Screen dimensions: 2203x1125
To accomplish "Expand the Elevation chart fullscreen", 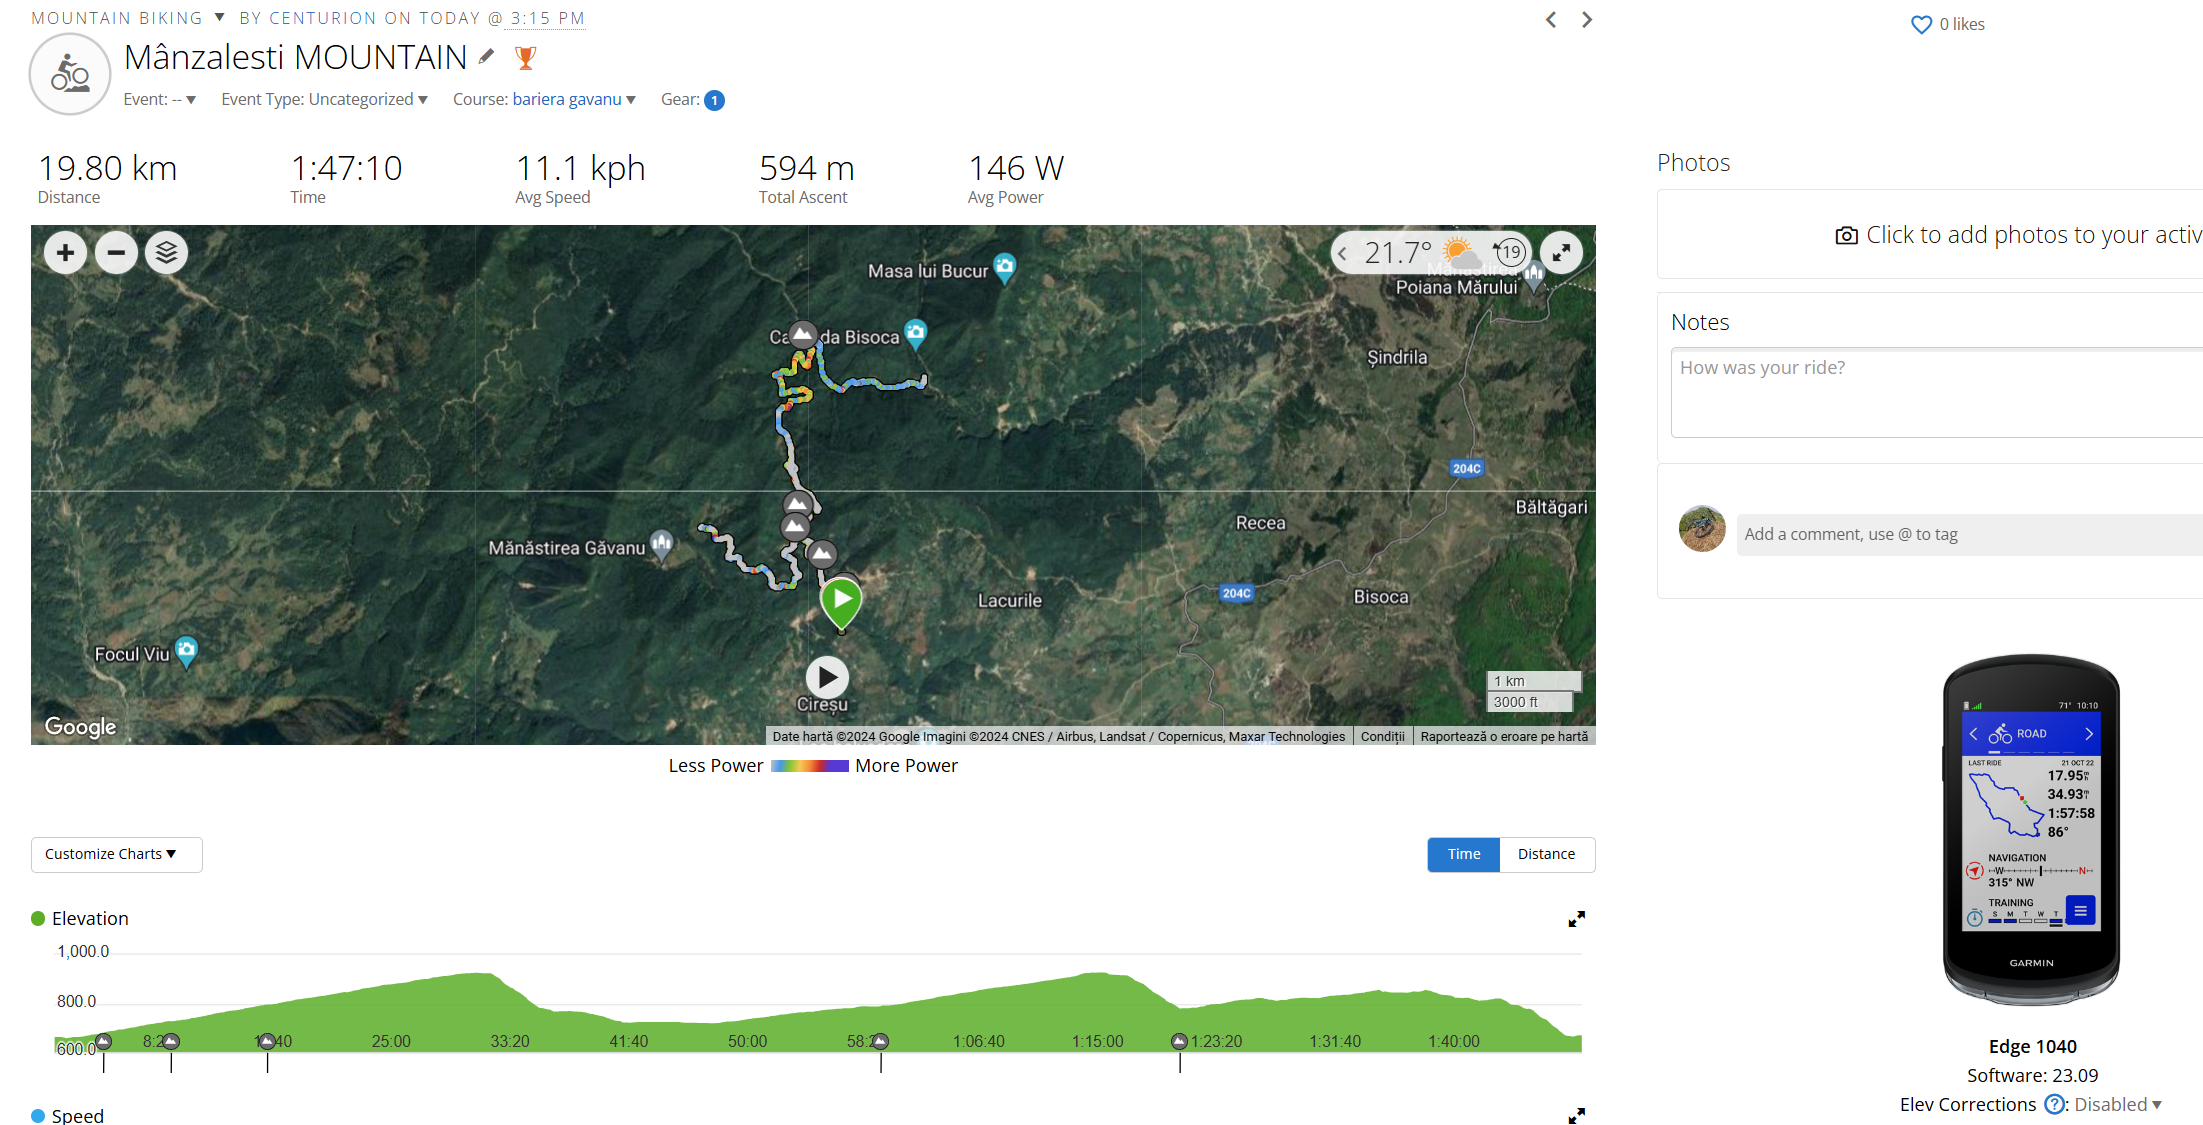I will click(1577, 919).
